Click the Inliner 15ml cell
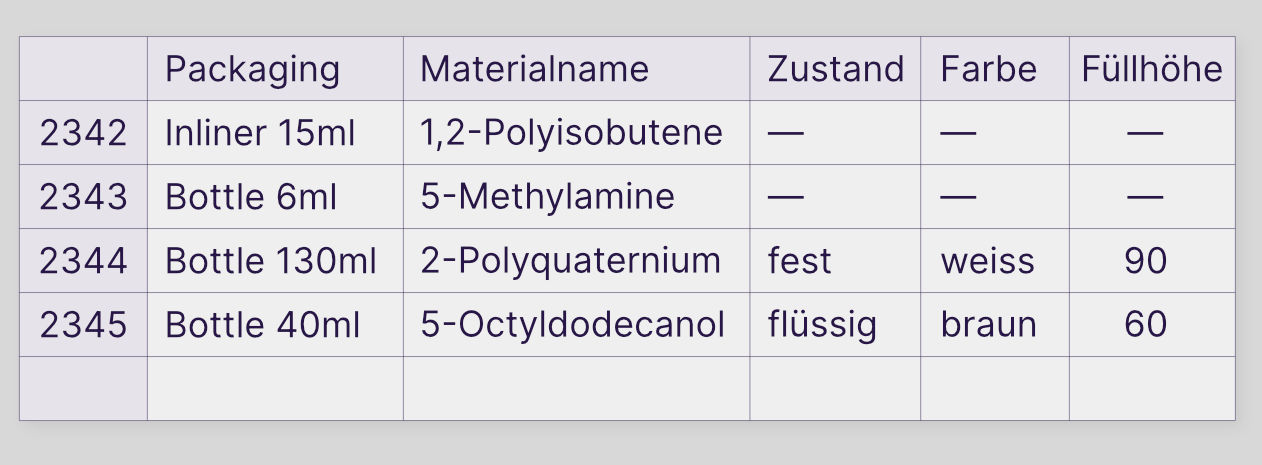This screenshot has width=1262, height=465. coord(275,133)
